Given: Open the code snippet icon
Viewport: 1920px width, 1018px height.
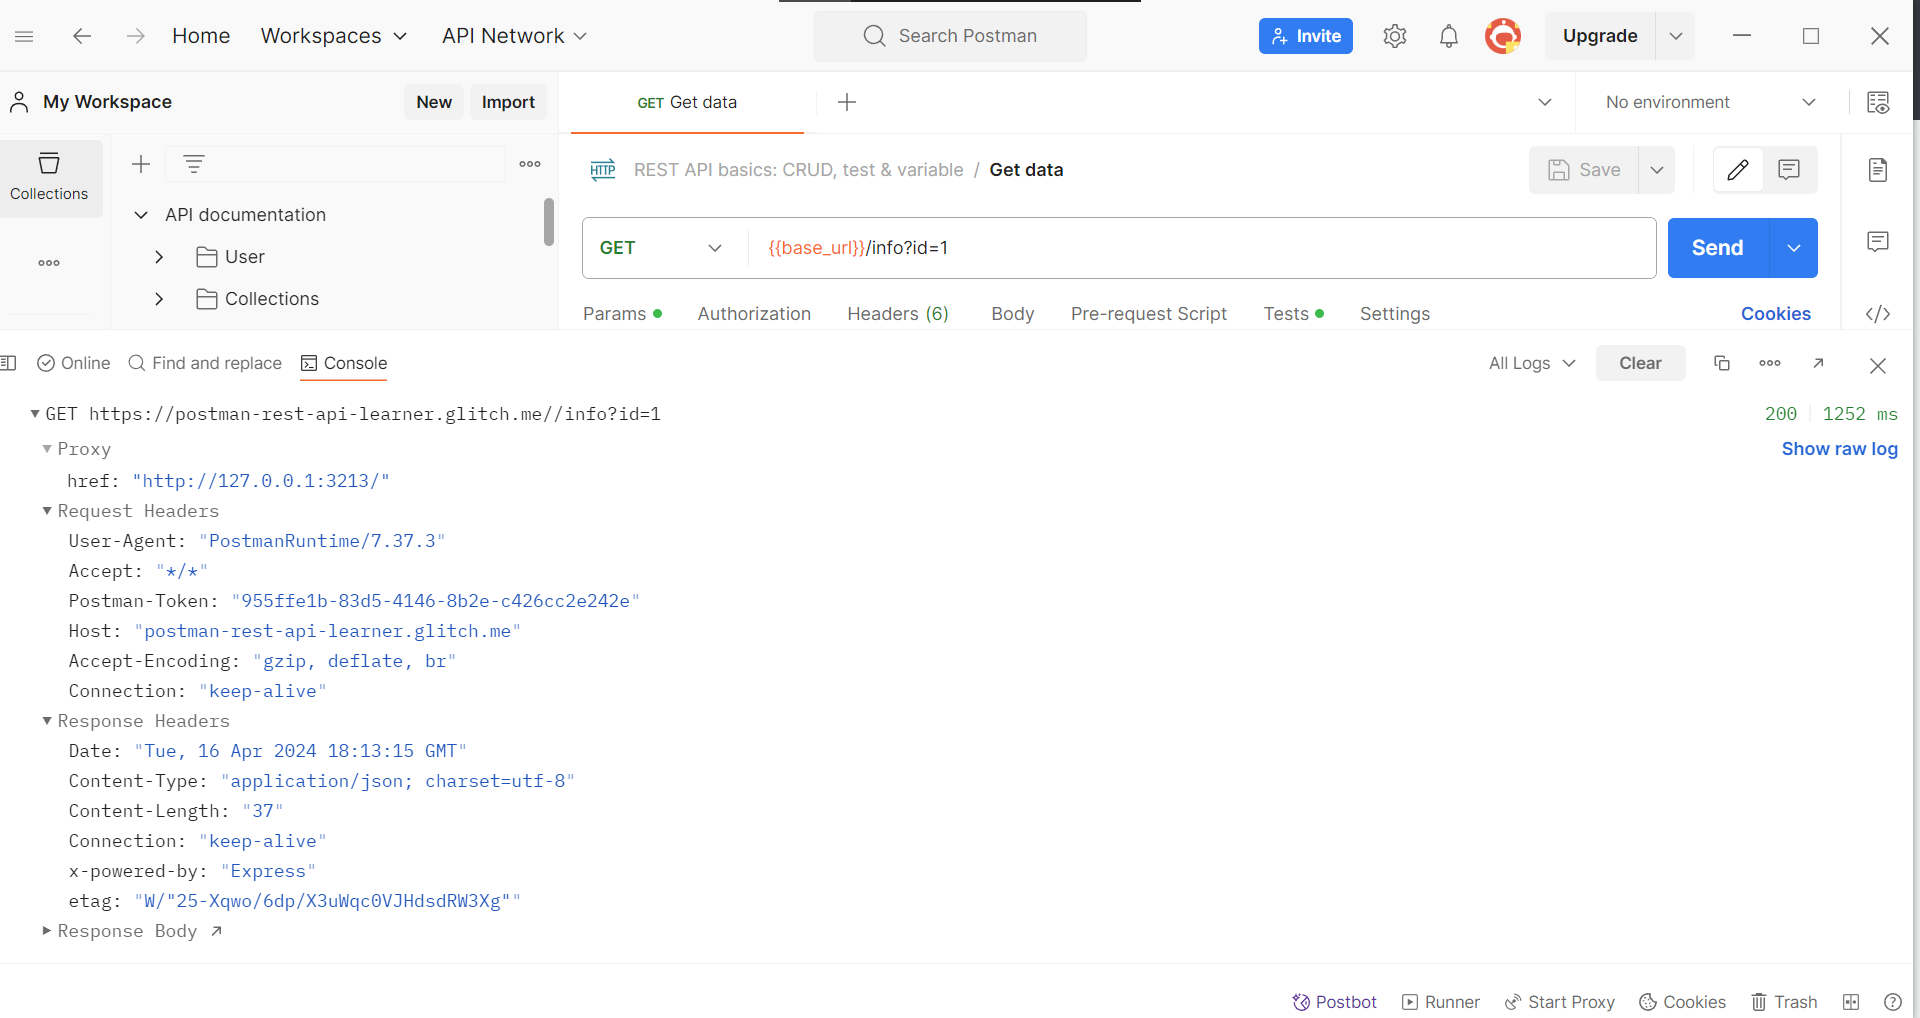Looking at the screenshot, I should pos(1878,314).
